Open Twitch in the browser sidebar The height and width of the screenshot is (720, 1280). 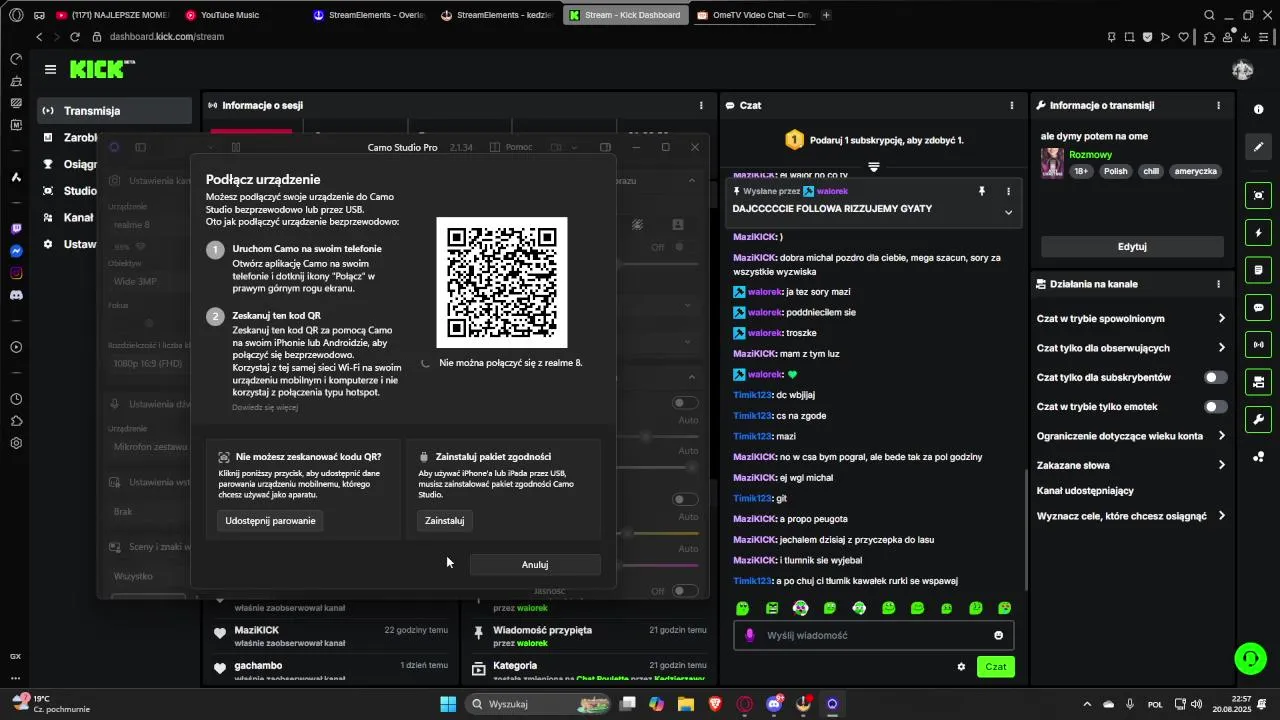pos(16,229)
